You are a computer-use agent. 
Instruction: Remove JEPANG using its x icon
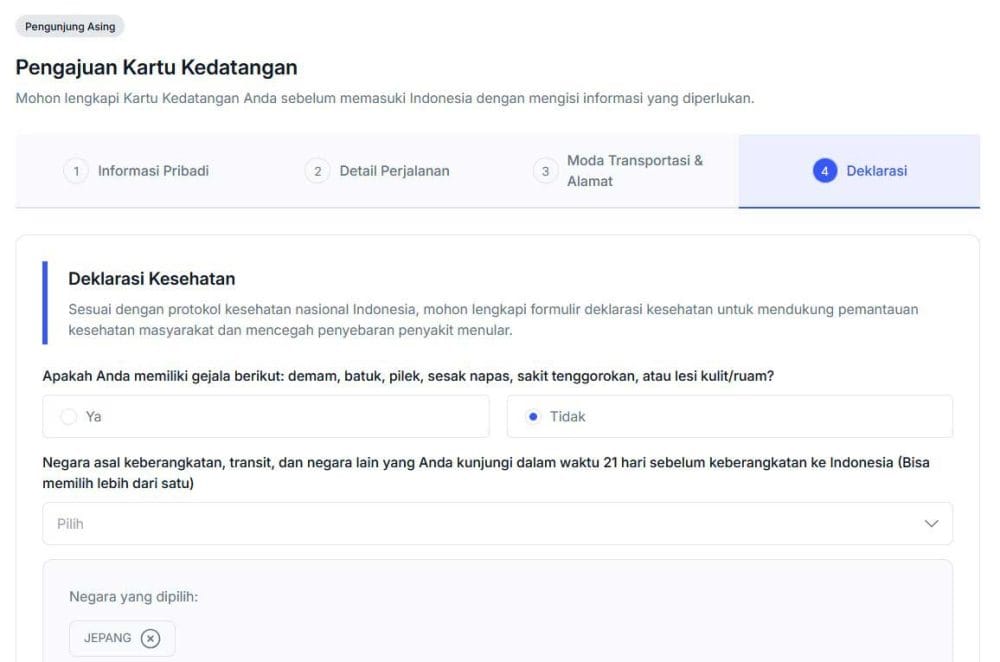150,638
